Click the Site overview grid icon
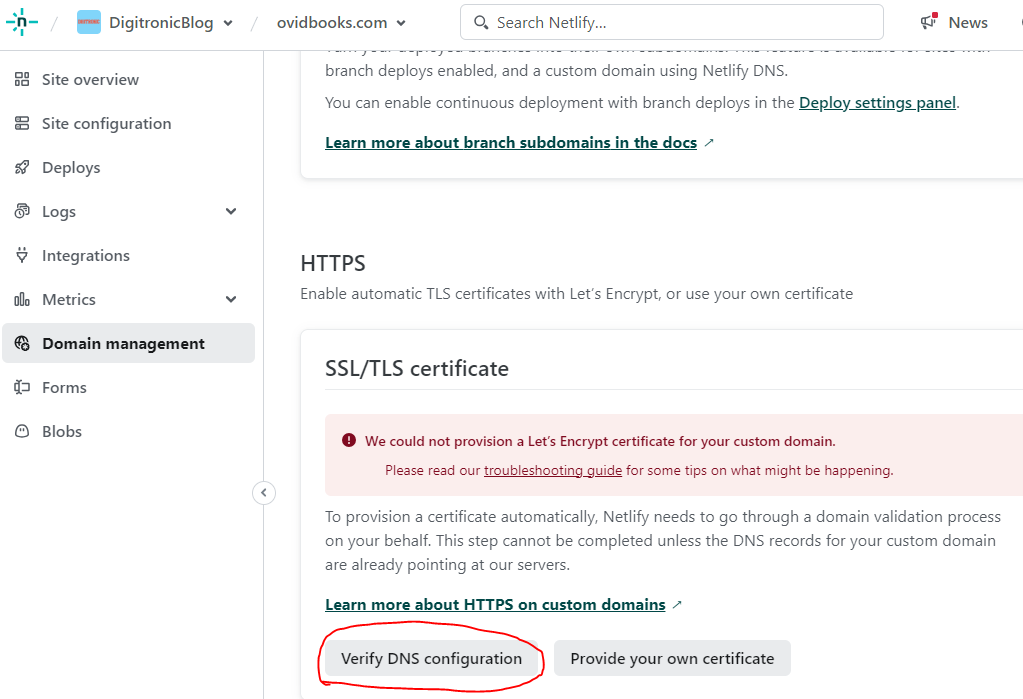 pos(22,80)
